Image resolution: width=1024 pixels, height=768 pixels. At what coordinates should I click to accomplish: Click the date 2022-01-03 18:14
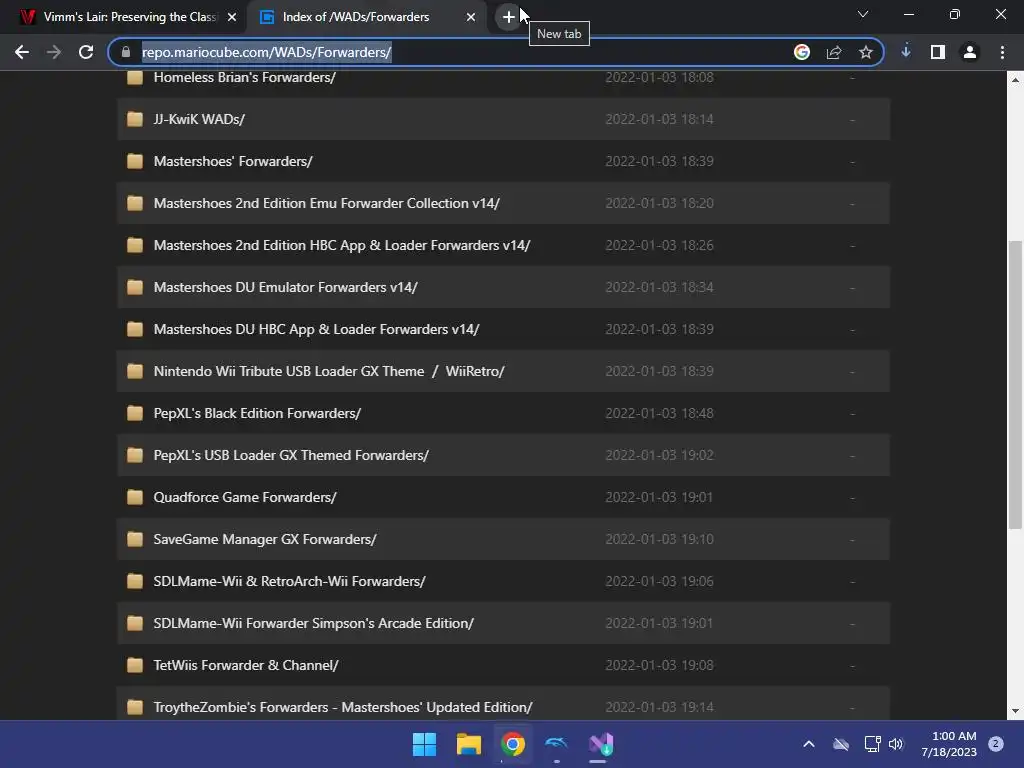660,120
